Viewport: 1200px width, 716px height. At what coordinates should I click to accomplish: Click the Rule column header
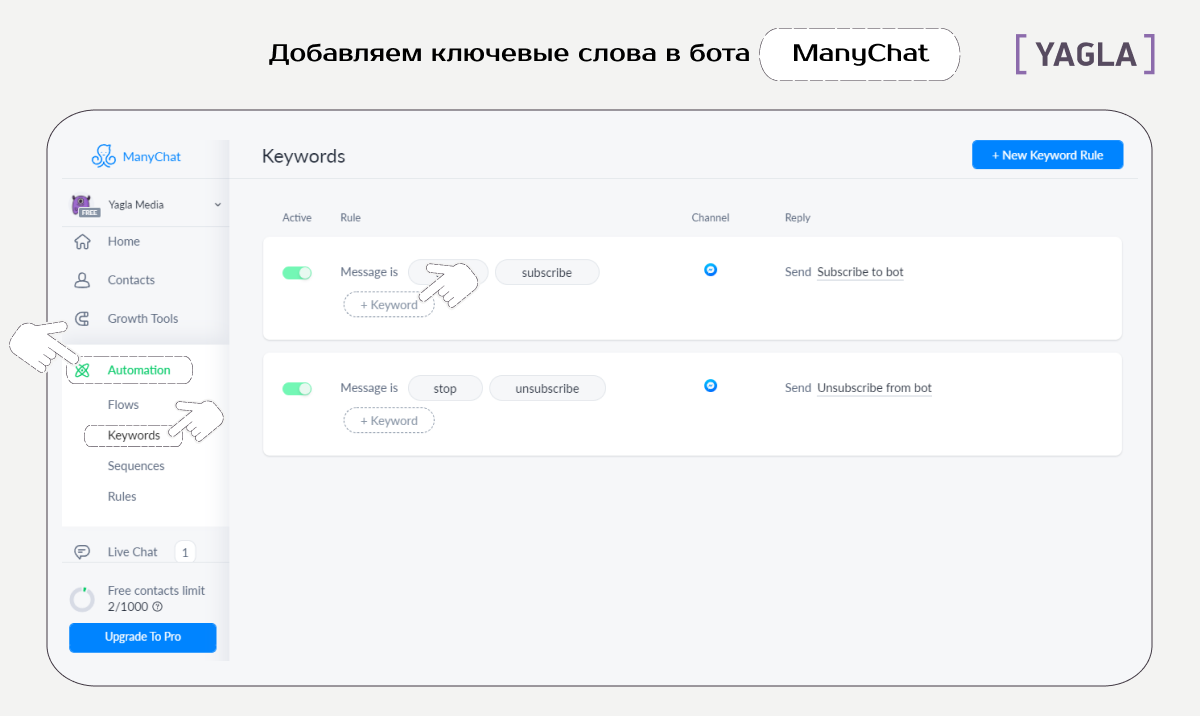pos(350,218)
